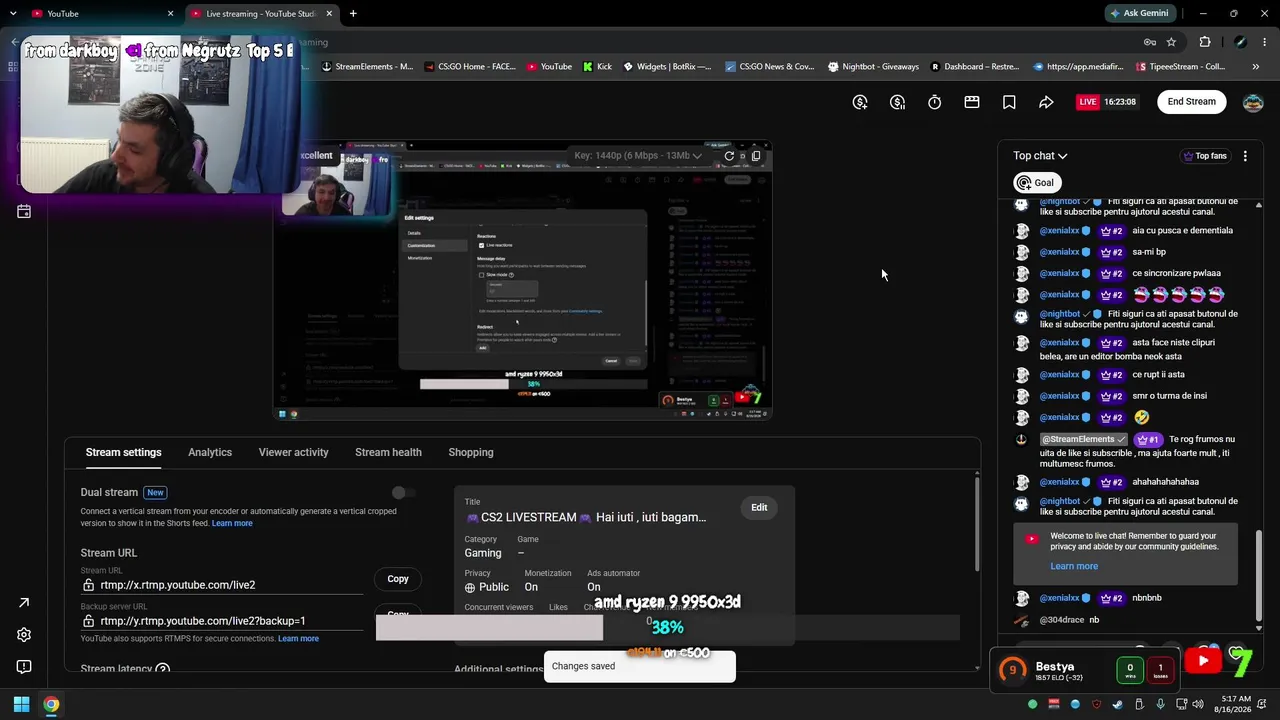Click Chrome icon in taskbar
The image size is (1280, 720).
coord(51,704)
